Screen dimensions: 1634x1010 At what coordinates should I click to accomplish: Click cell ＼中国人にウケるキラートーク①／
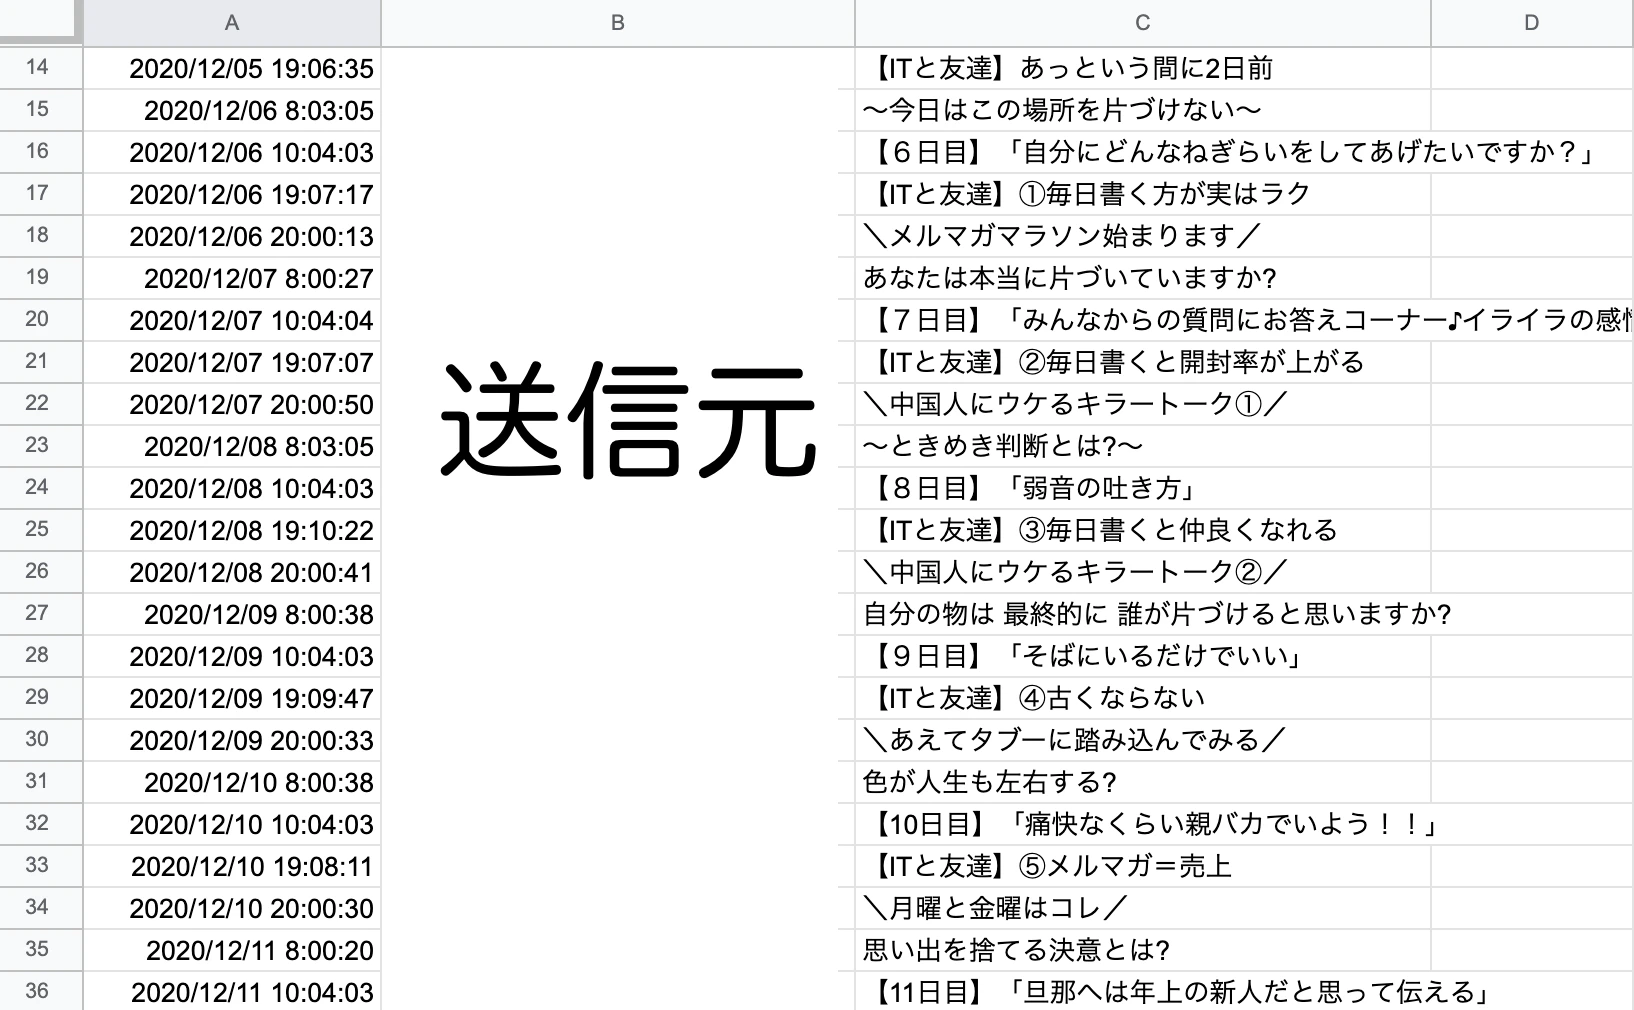click(1143, 404)
